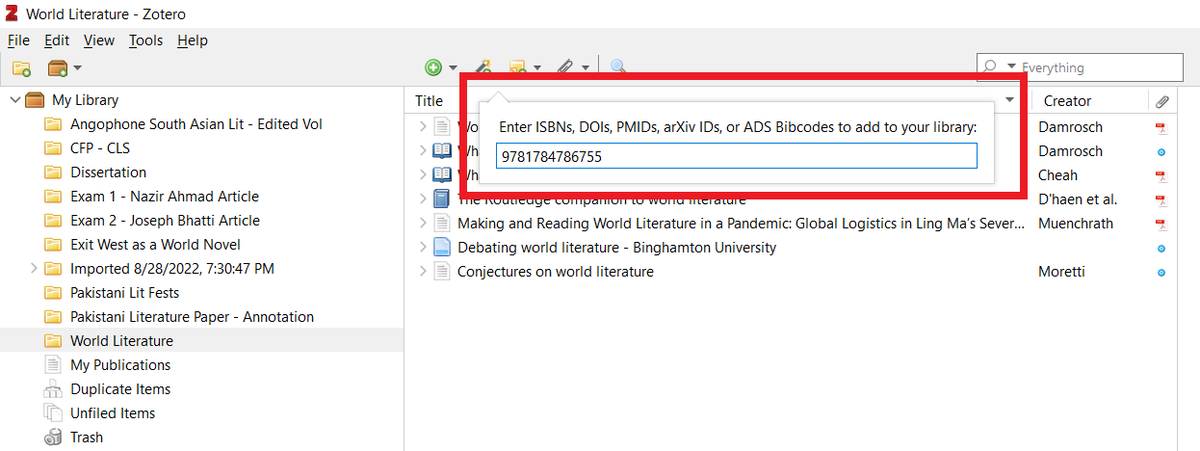The width and height of the screenshot is (1200, 451).
Task: Open the Add Attachment dropdown arrow
Action: 585,69
